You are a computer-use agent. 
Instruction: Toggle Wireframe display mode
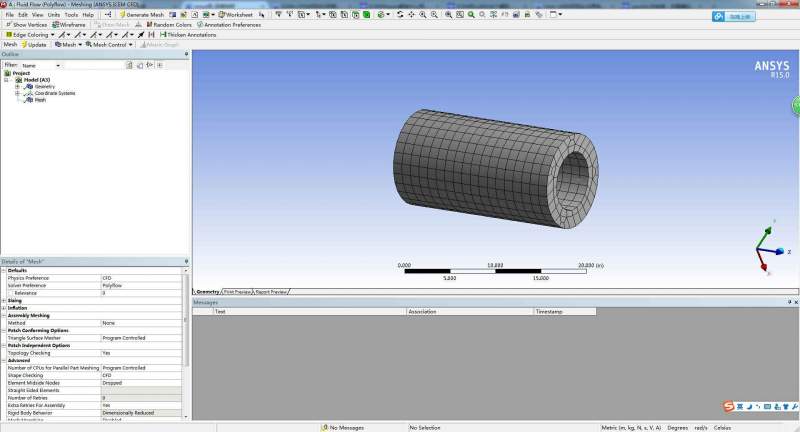coord(69,24)
